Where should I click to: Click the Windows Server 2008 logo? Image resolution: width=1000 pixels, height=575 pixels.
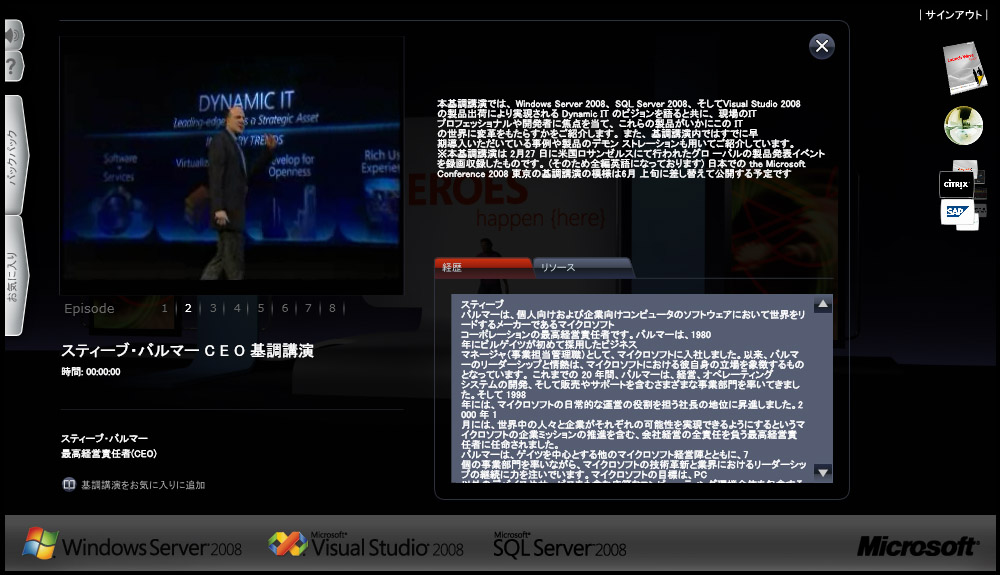(133, 544)
